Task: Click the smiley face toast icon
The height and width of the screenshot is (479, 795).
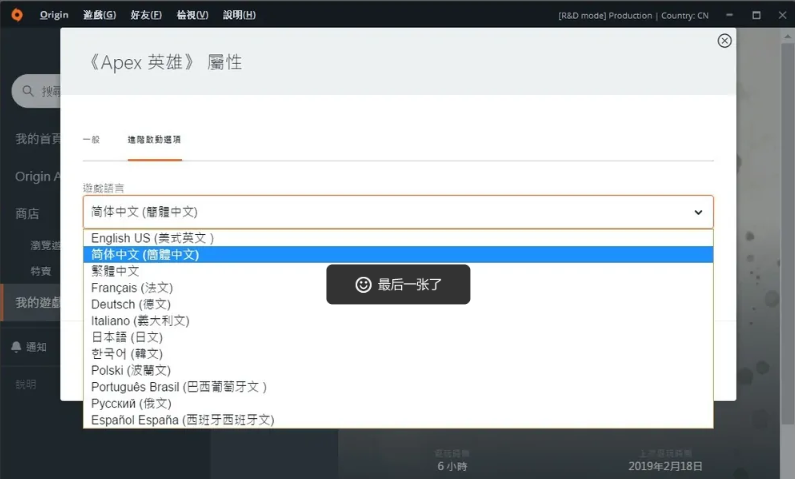Action: (x=363, y=285)
